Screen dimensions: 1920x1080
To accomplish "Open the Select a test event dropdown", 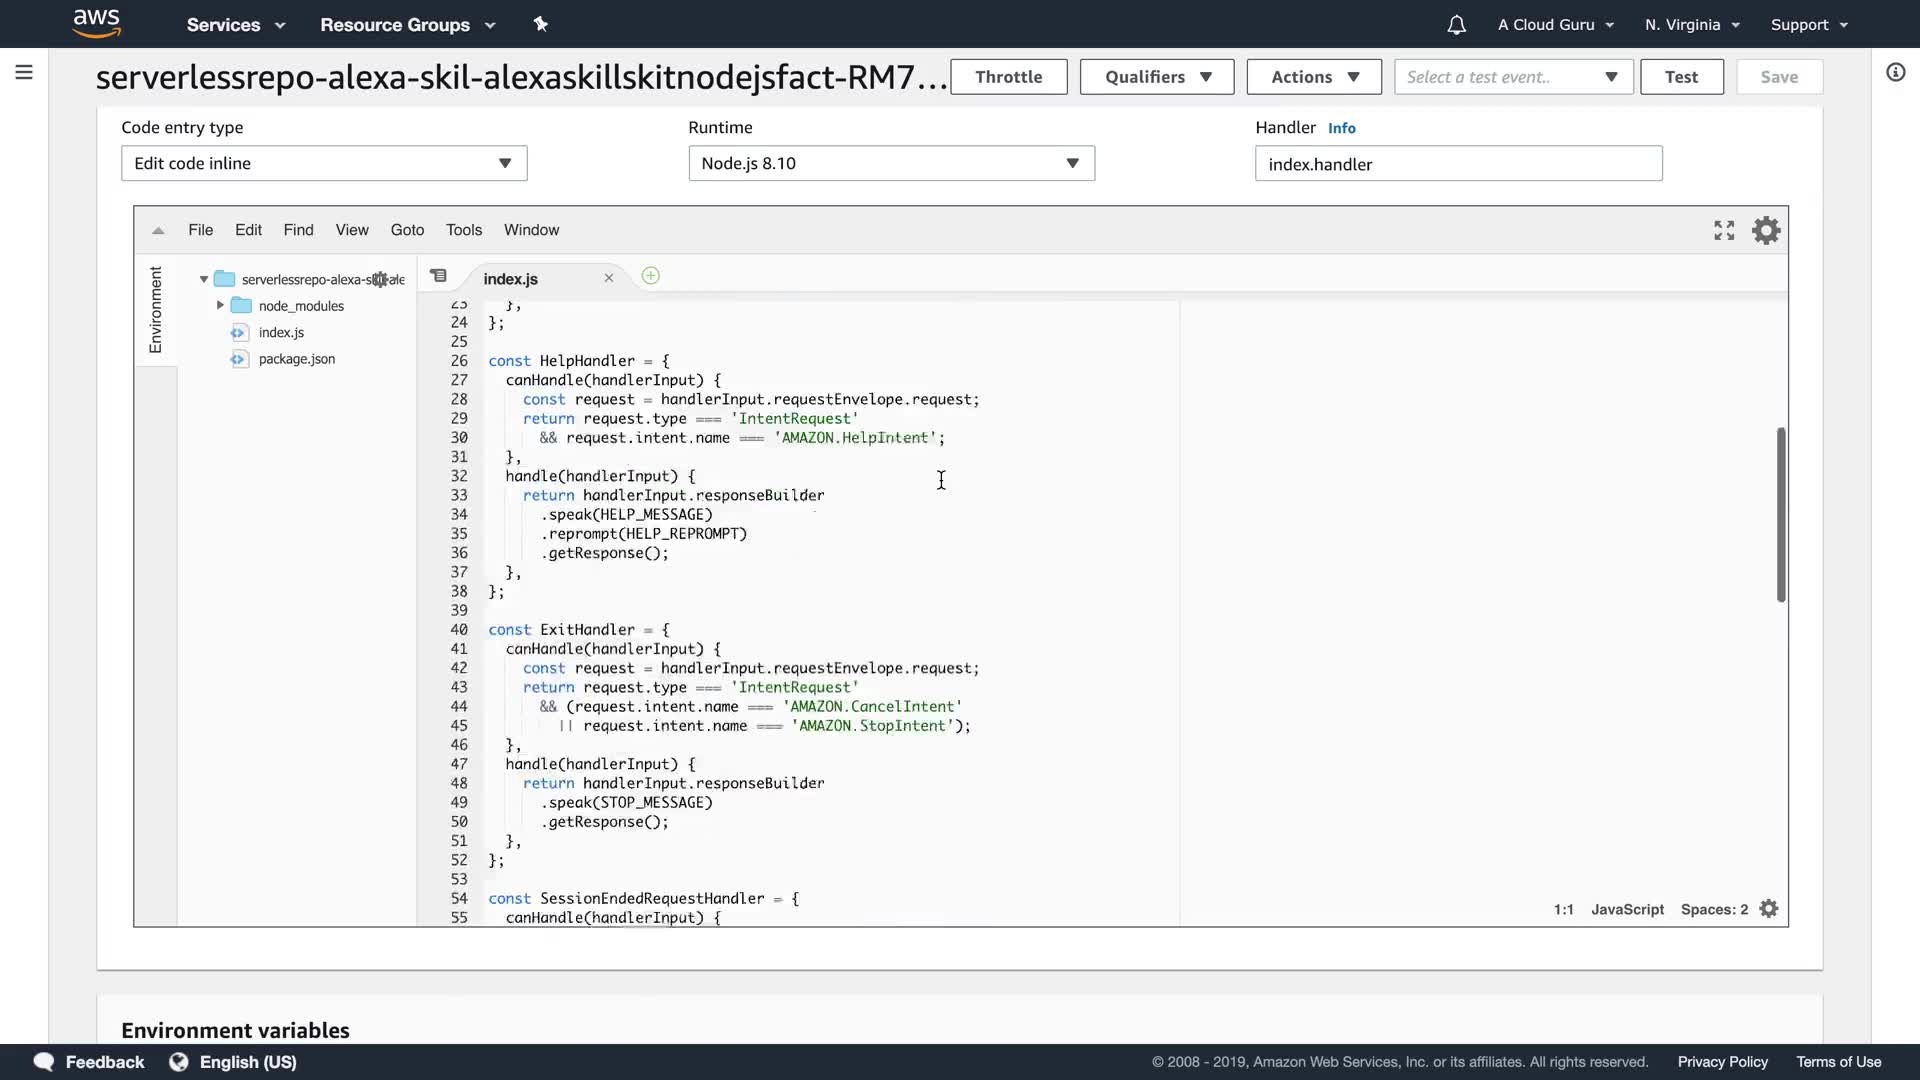I will 1513,77.
